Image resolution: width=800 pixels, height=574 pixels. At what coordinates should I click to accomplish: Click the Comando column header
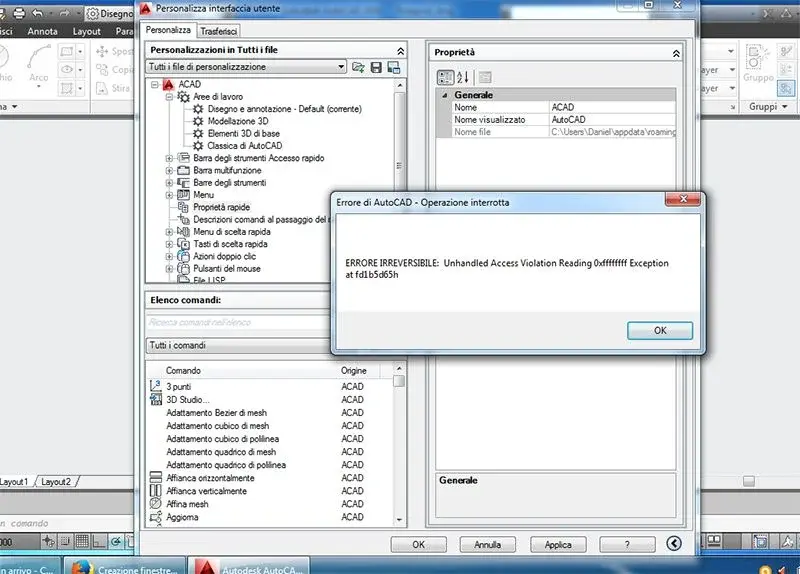183,371
